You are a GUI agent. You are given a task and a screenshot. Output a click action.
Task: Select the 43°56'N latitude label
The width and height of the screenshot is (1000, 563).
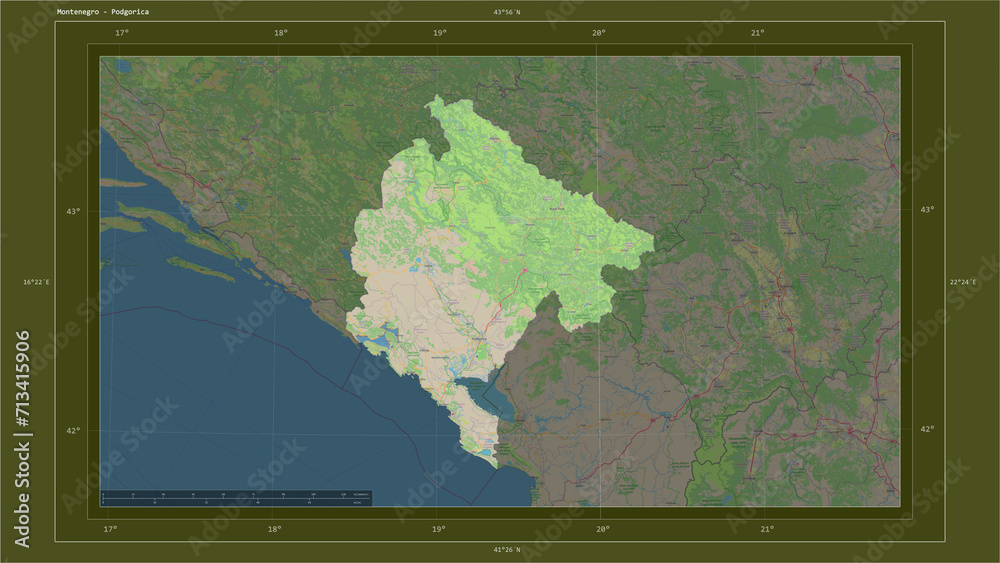[506, 12]
